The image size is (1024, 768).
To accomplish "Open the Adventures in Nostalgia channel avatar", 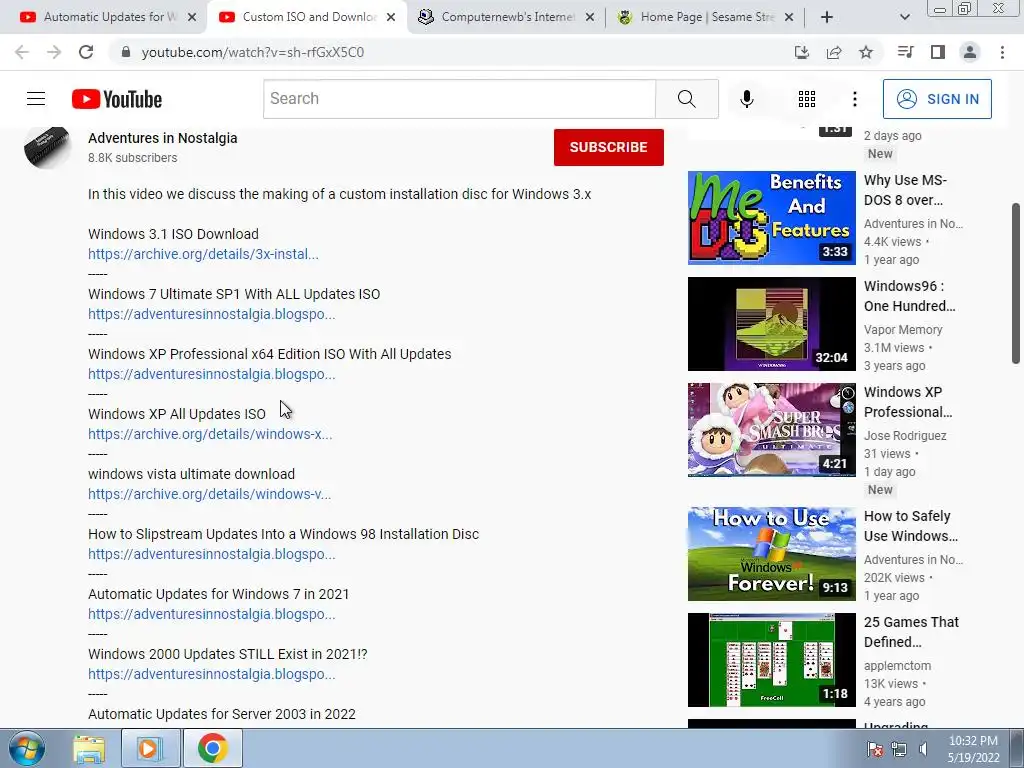I will [x=47, y=147].
